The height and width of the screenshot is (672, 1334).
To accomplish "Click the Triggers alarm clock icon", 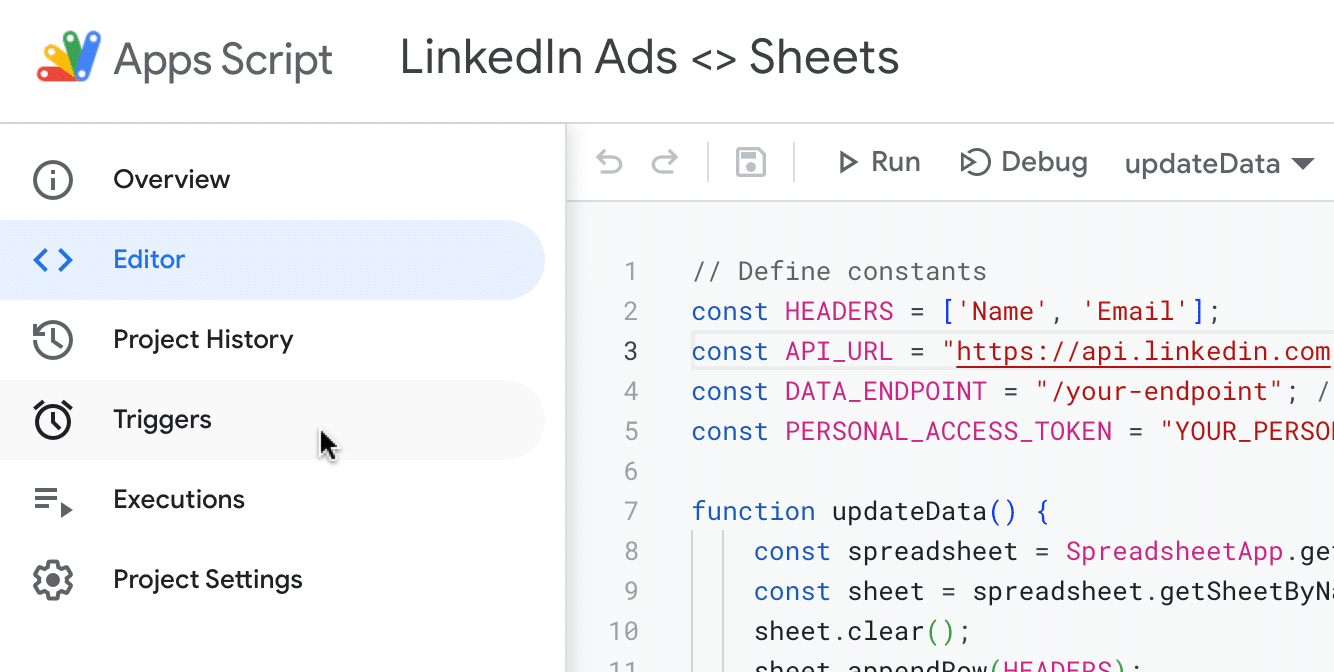I will 53,420.
